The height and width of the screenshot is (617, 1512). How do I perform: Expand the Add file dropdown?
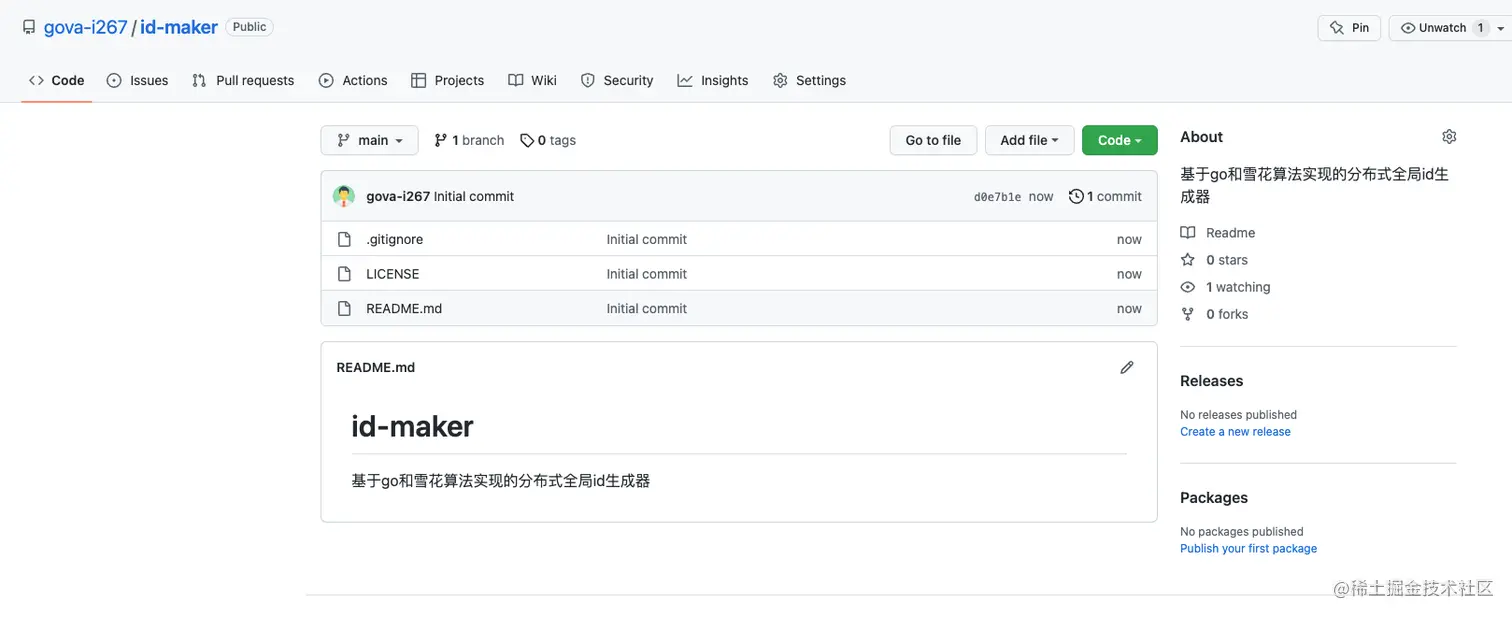click(x=1029, y=140)
